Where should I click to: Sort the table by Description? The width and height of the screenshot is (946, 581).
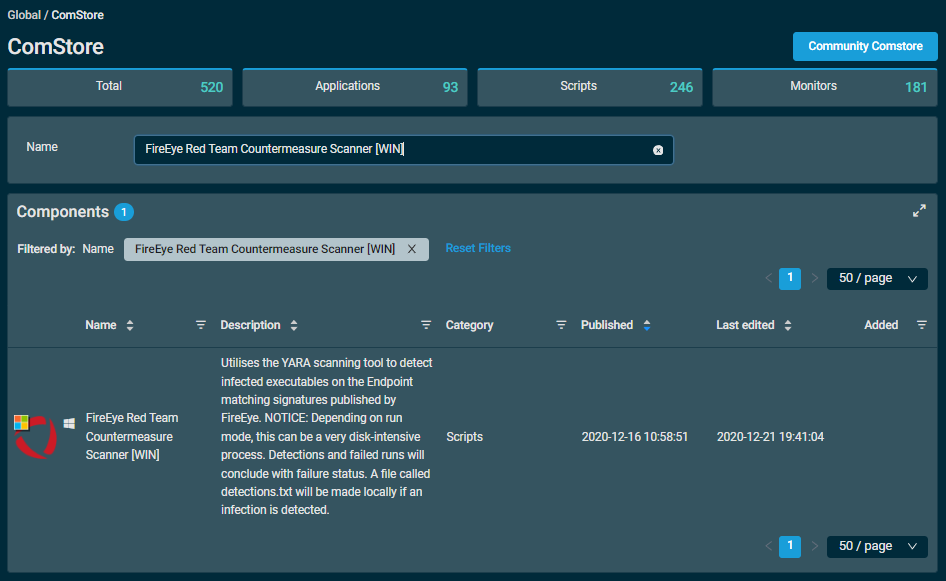pyautogui.click(x=294, y=325)
